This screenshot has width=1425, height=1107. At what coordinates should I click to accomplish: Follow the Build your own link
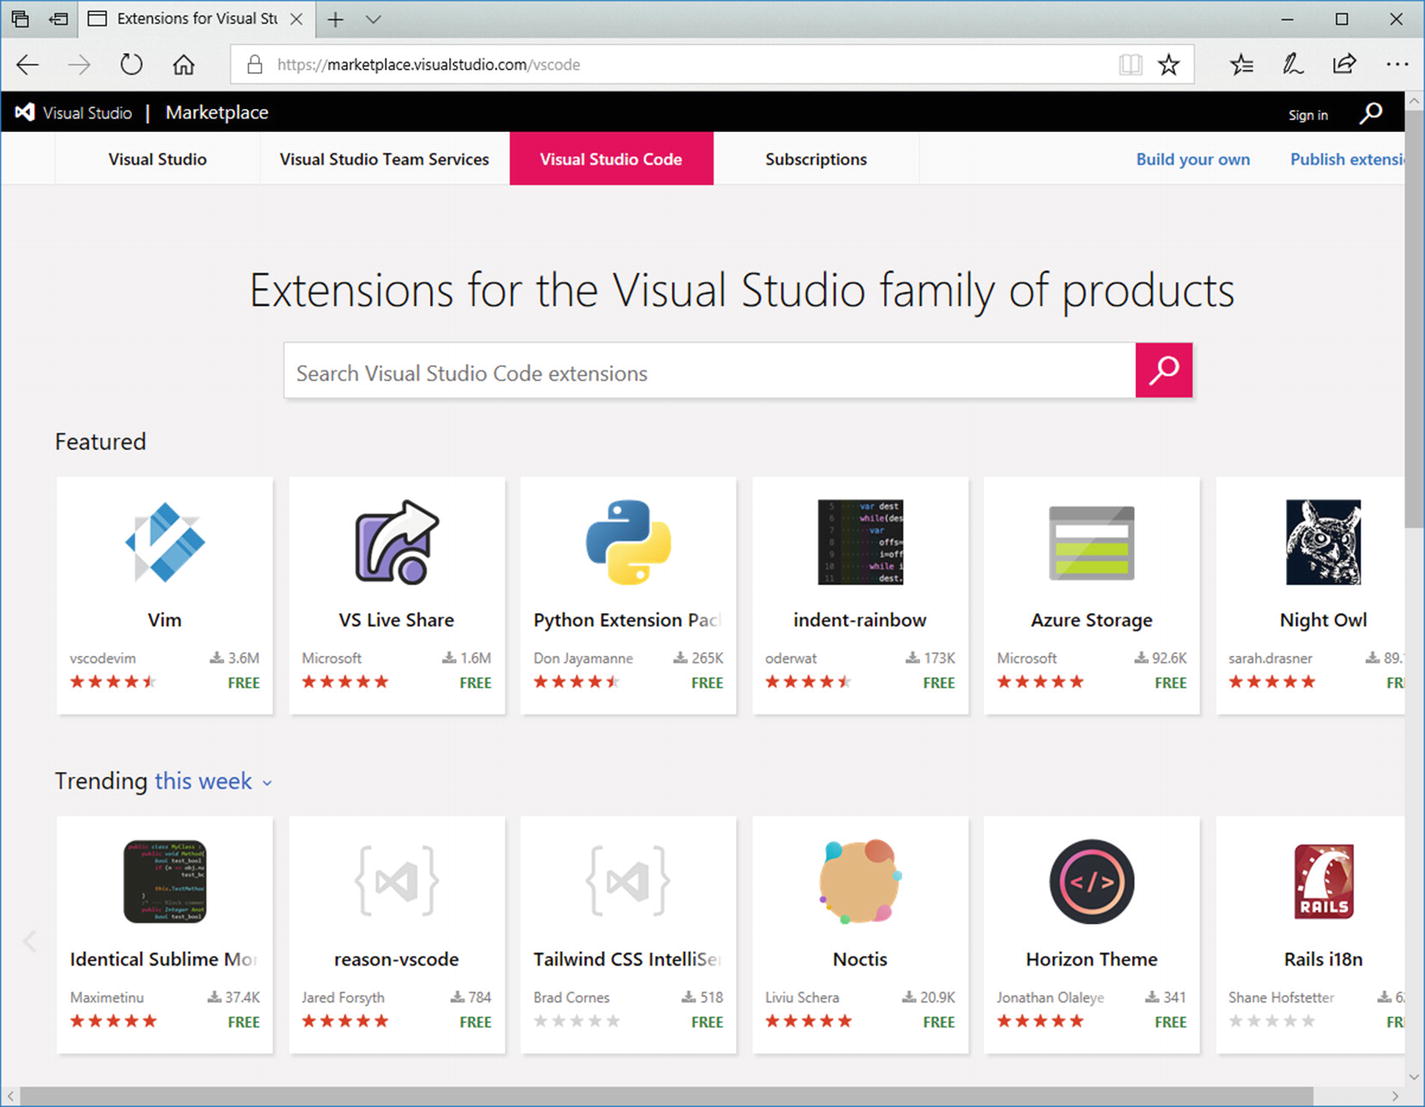point(1192,159)
